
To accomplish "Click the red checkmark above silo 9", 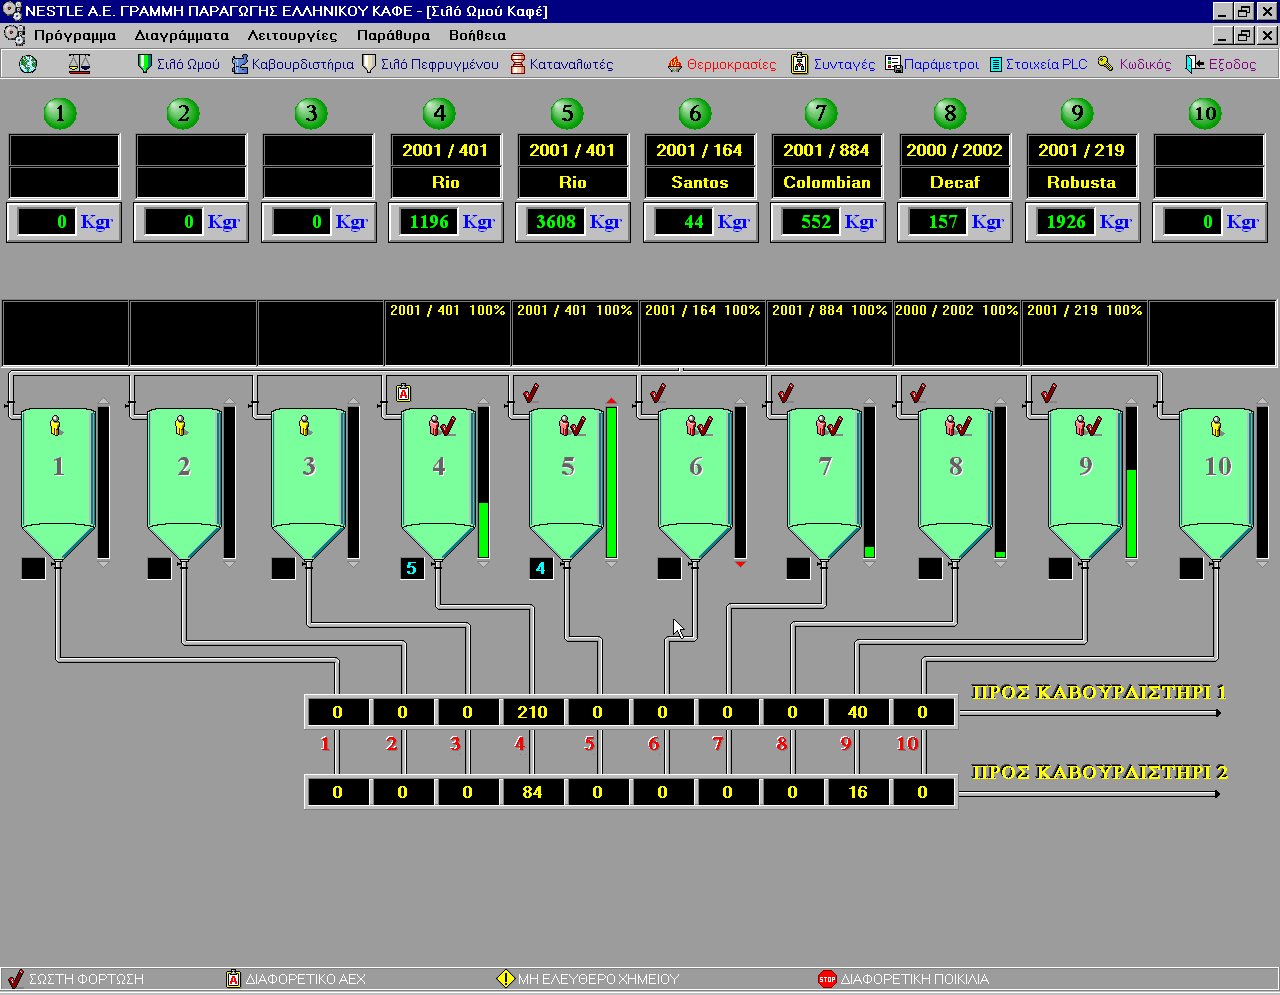I will 1048,393.
